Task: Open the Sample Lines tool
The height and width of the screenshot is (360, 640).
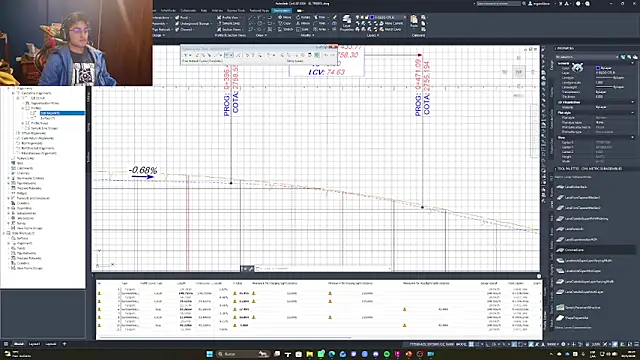Action: point(228,24)
